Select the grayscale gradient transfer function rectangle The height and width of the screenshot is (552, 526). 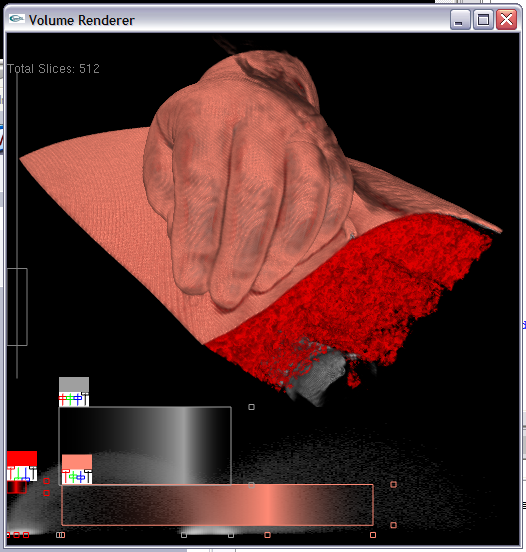[145, 446]
